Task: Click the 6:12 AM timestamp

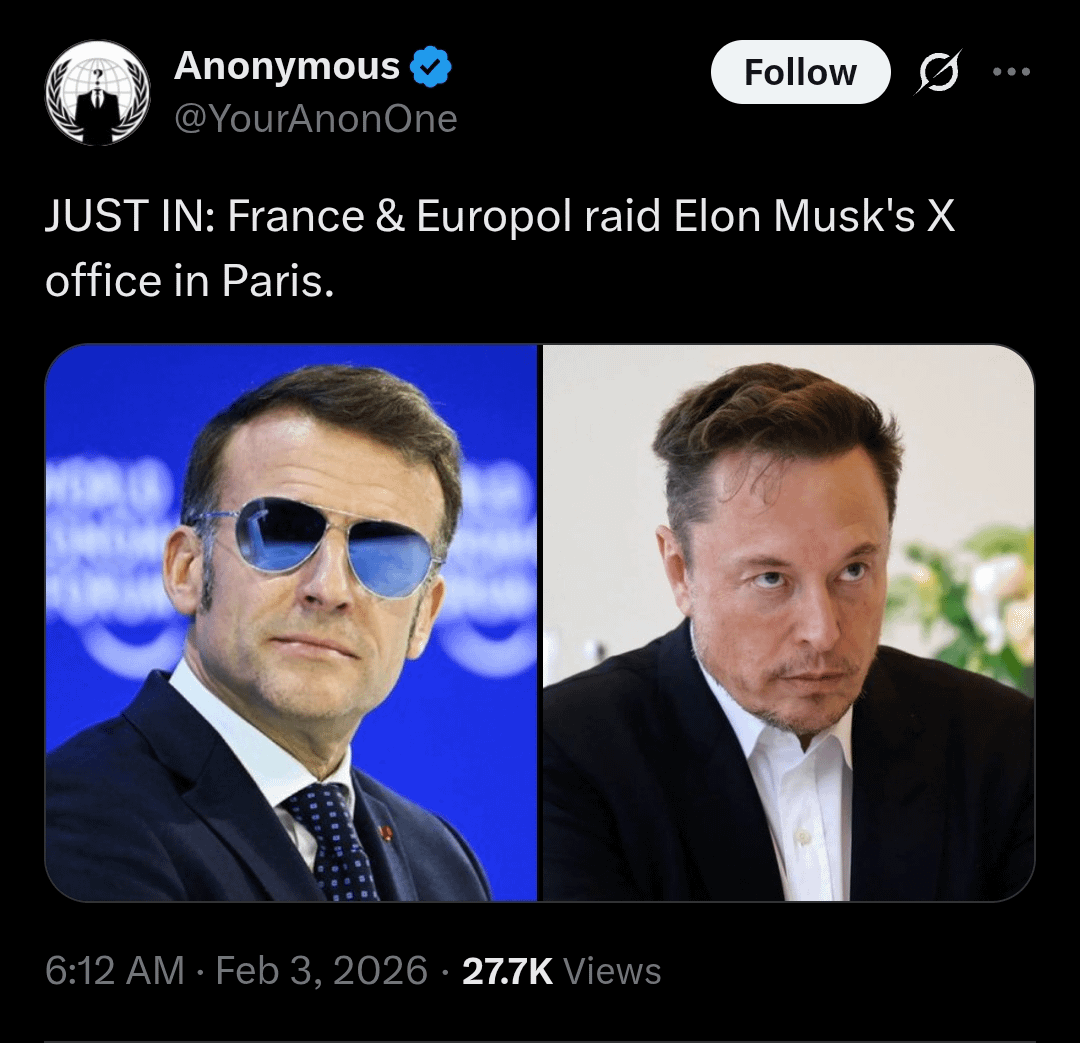Action: coord(115,971)
